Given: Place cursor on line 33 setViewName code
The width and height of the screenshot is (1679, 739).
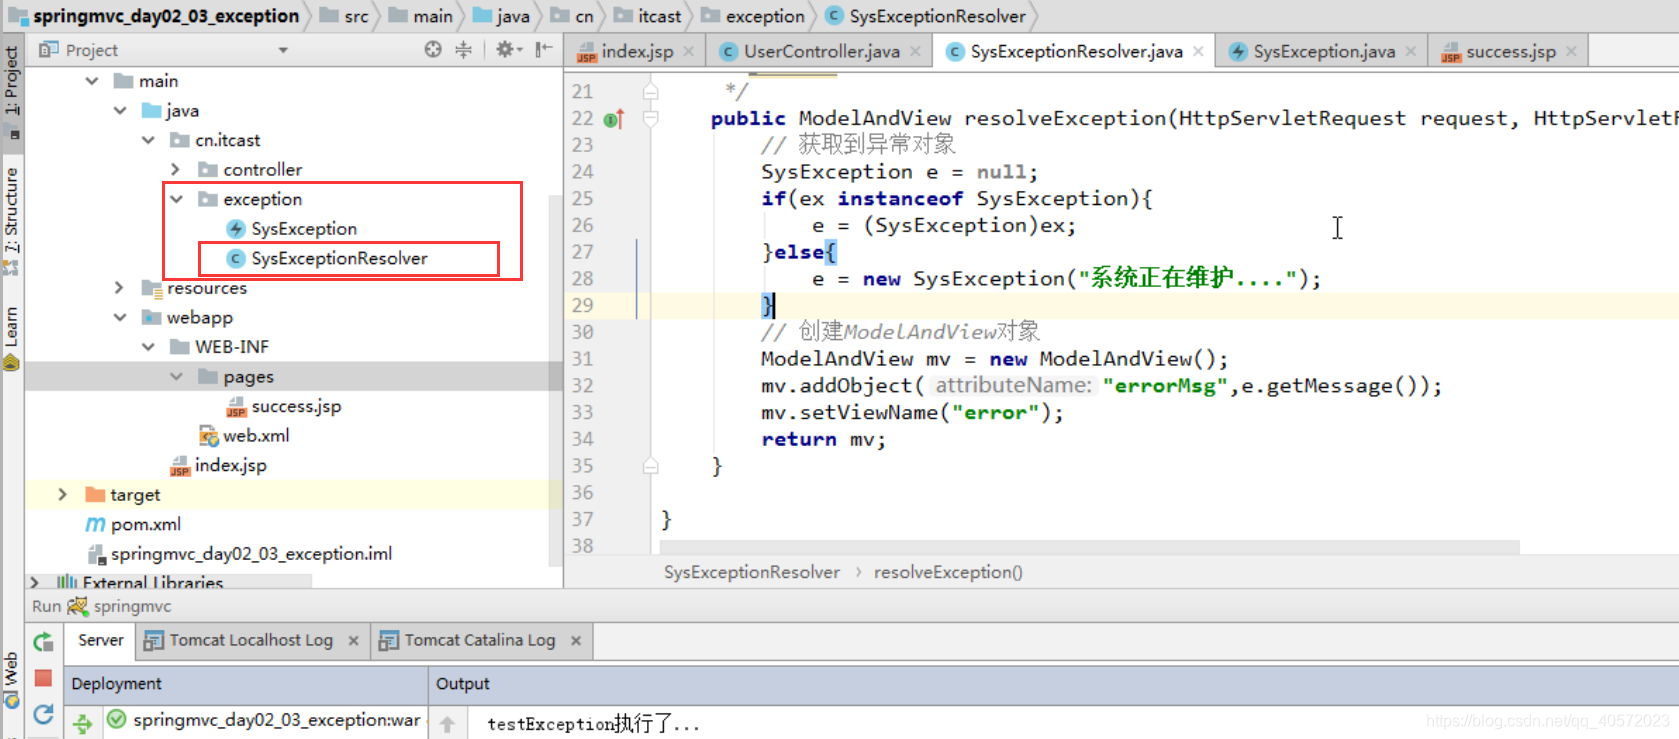Looking at the screenshot, I should point(912,413).
